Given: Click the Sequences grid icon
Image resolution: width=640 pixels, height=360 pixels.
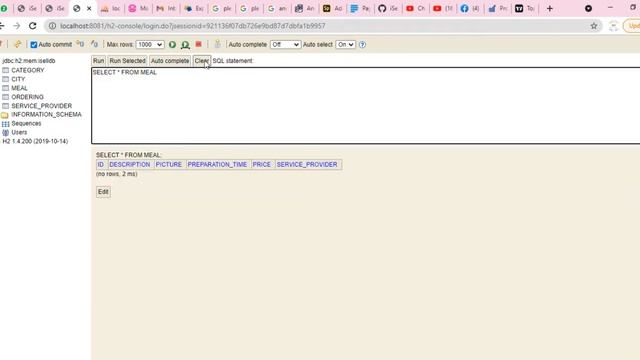Looking at the screenshot, I should [x=5, y=124].
